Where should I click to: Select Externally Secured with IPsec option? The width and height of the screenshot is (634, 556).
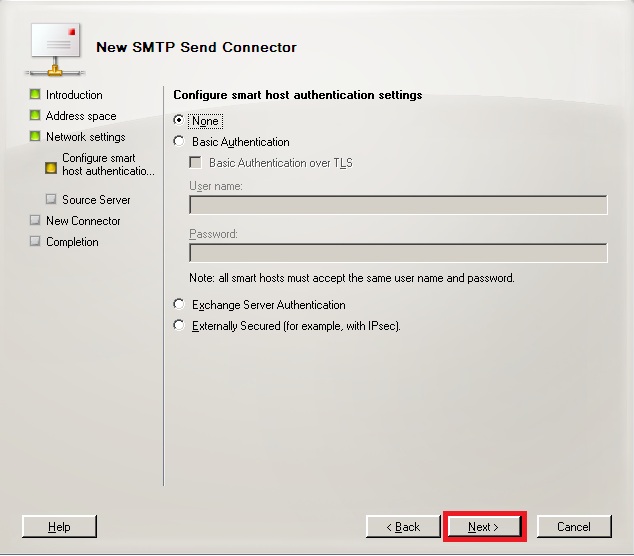pos(179,326)
